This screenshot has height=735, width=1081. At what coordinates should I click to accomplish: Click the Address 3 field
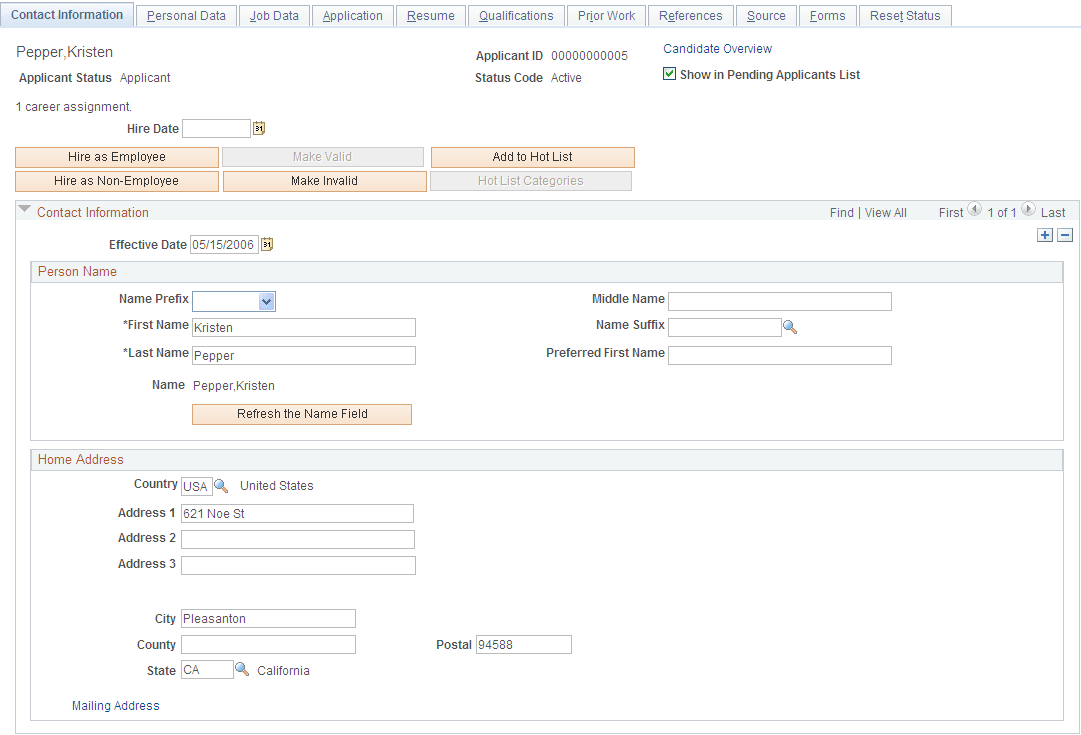[x=299, y=565]
